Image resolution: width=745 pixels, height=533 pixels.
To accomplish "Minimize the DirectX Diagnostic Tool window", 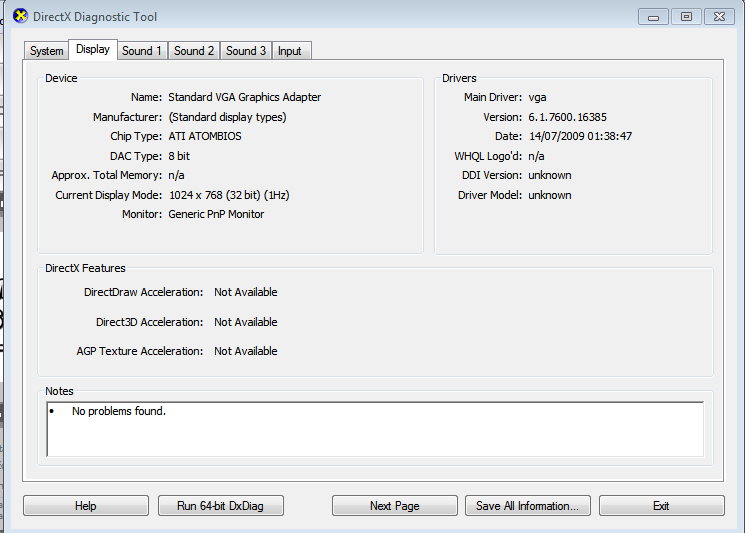I will point(654,17).
